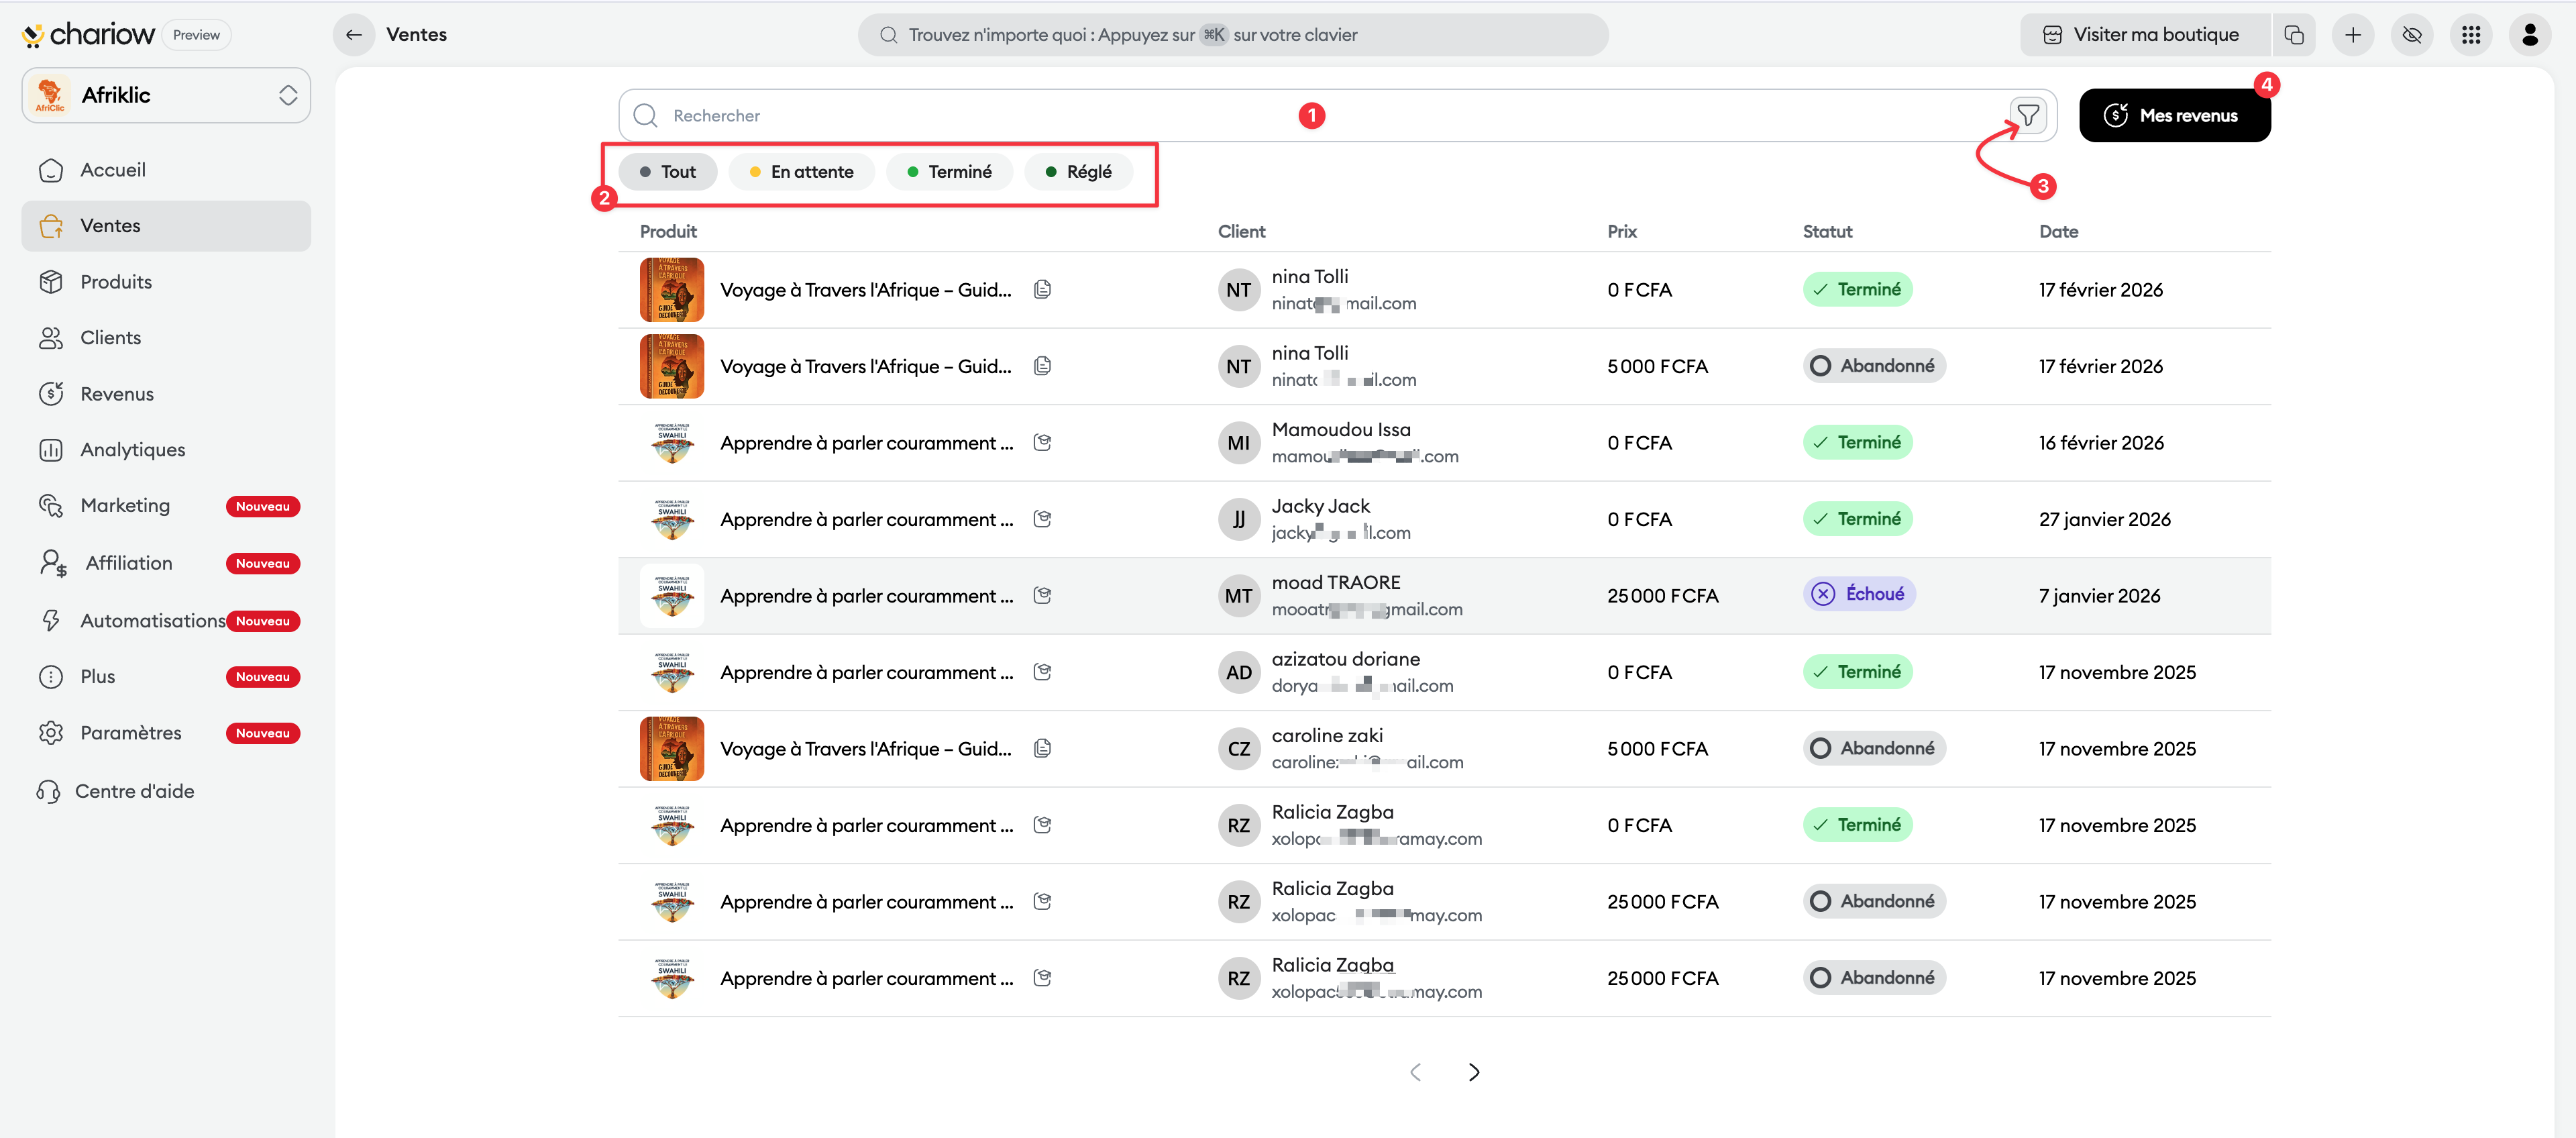Open Produits from the sidebar menu
This screenshot has width=2576, height=1138.
coord(116,281)
